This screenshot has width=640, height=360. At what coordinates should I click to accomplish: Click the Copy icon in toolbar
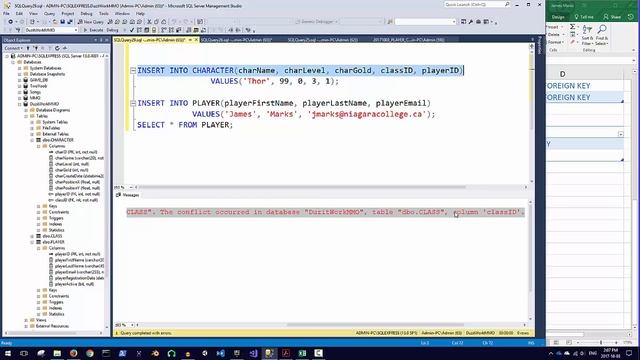coord(156,22)
